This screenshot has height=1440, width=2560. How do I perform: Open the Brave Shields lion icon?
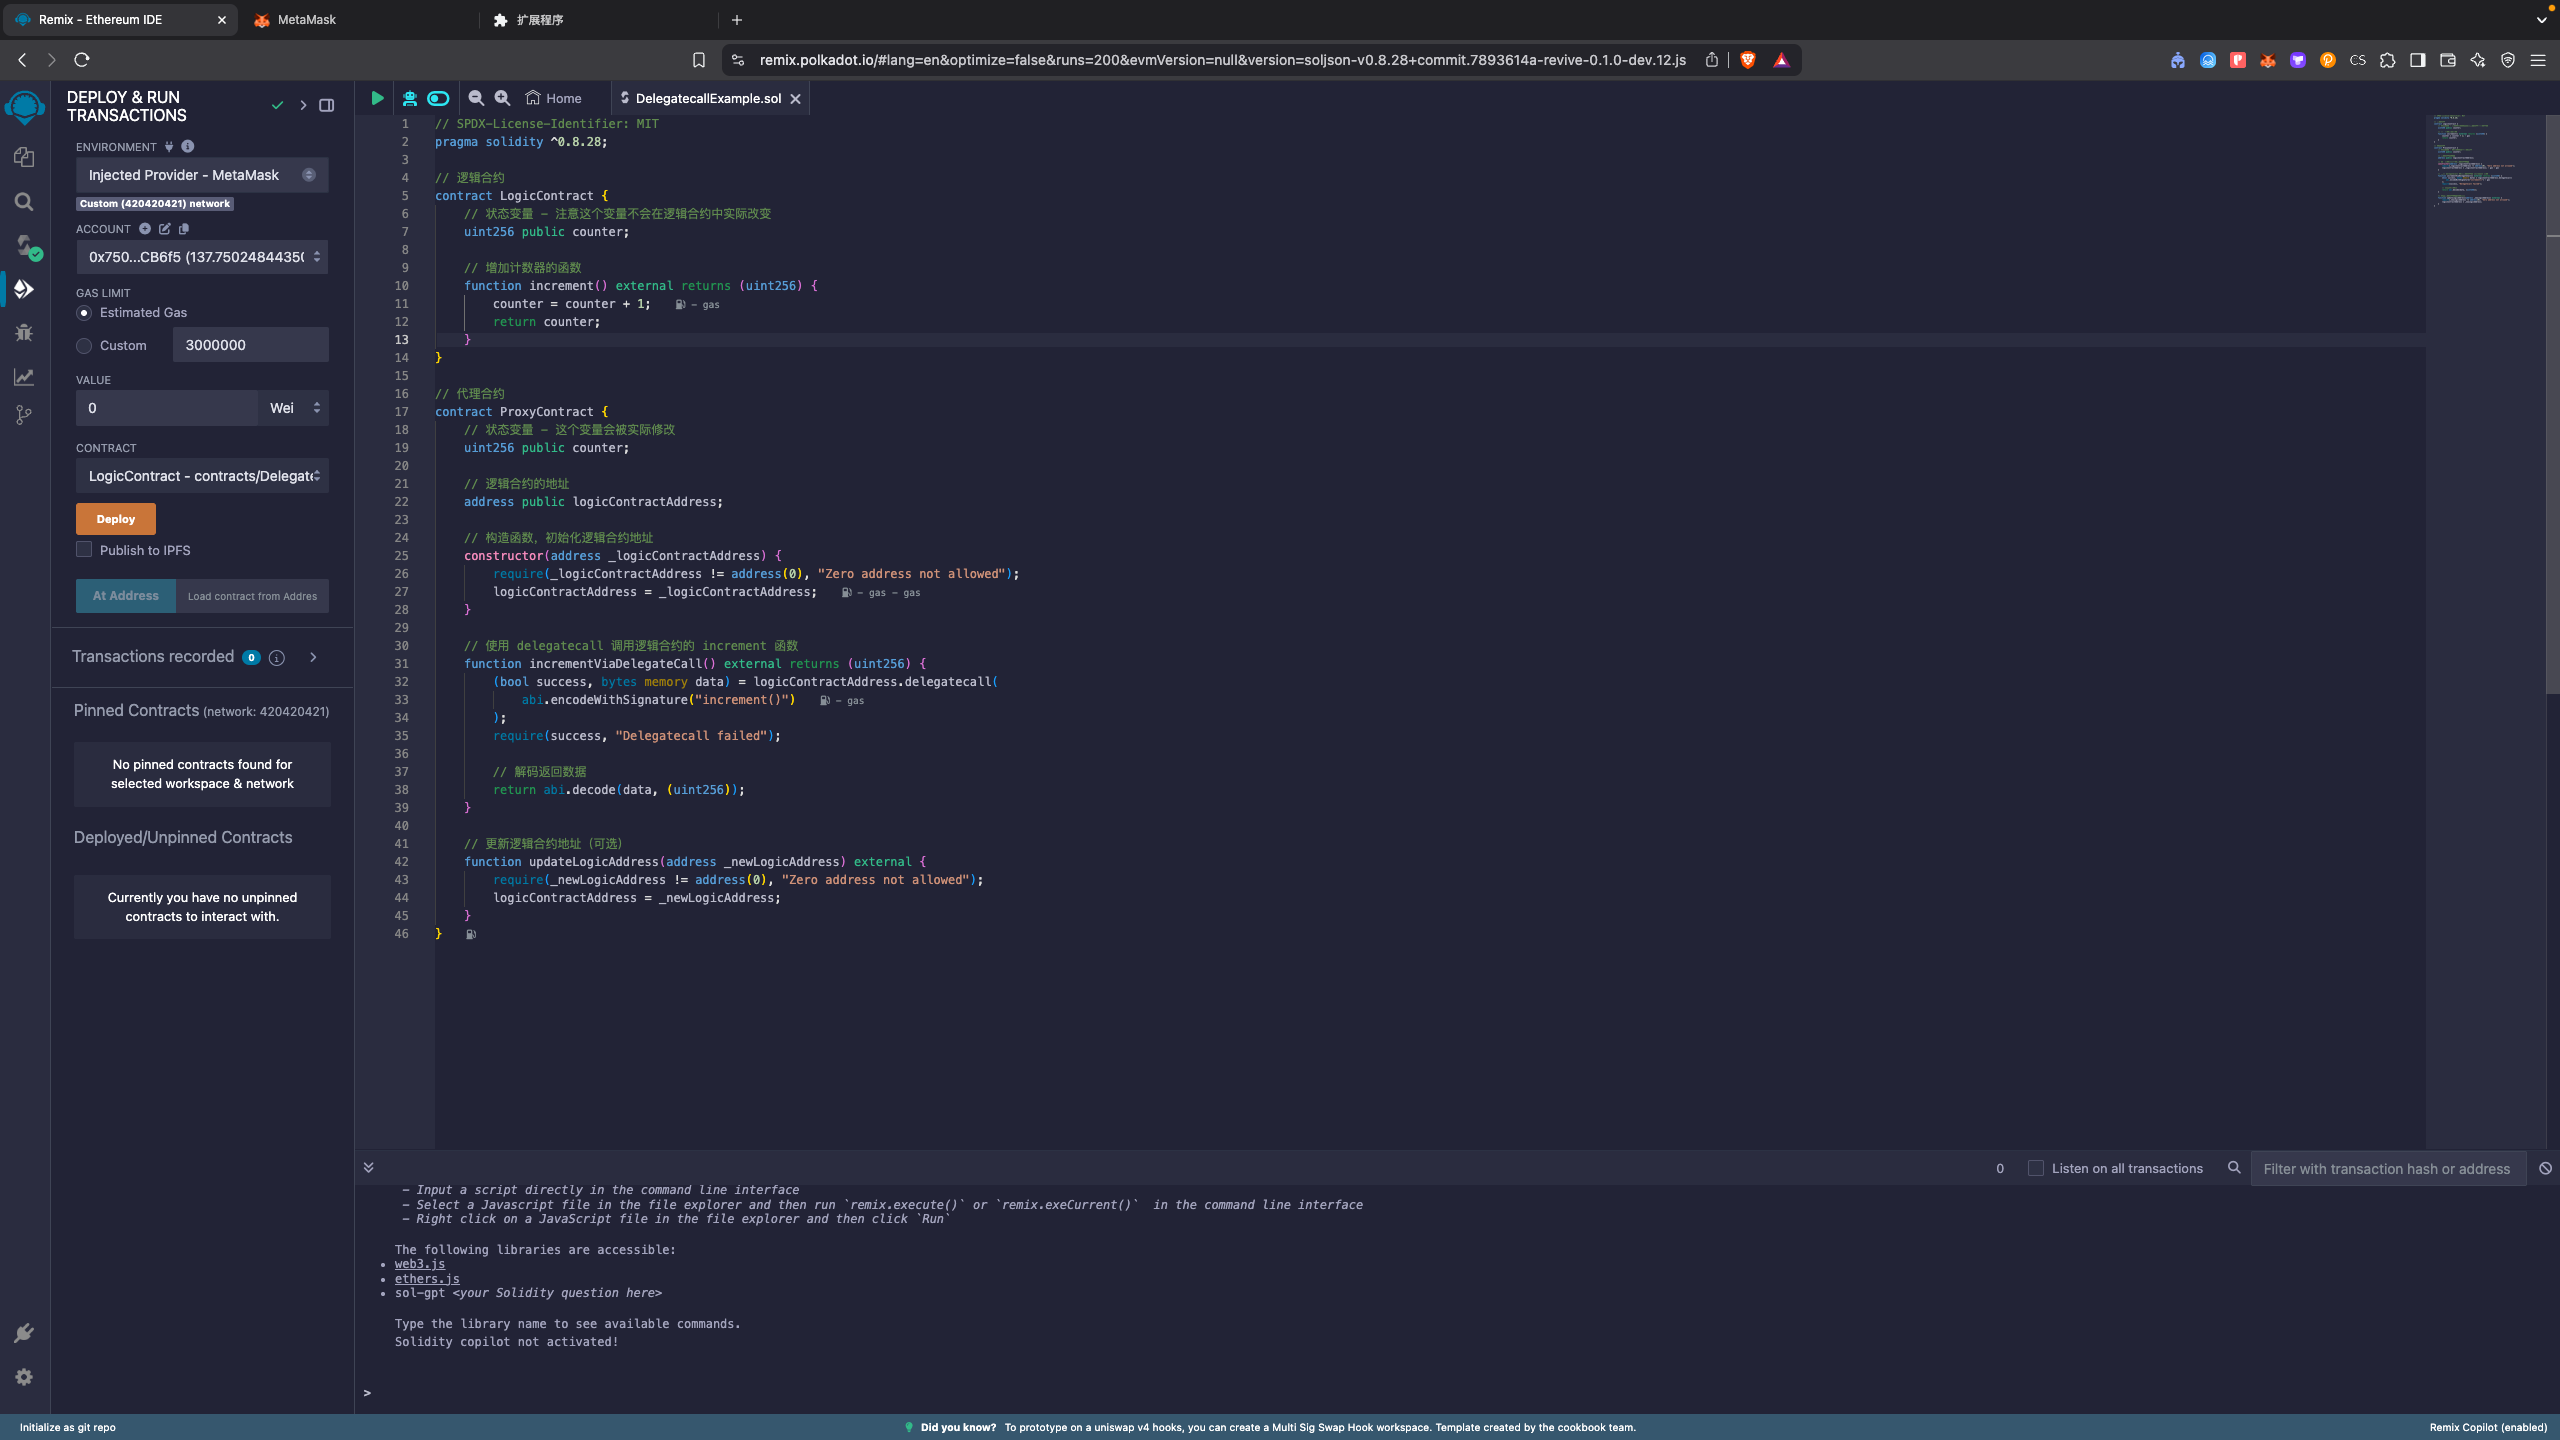(x=1748, y=60)
